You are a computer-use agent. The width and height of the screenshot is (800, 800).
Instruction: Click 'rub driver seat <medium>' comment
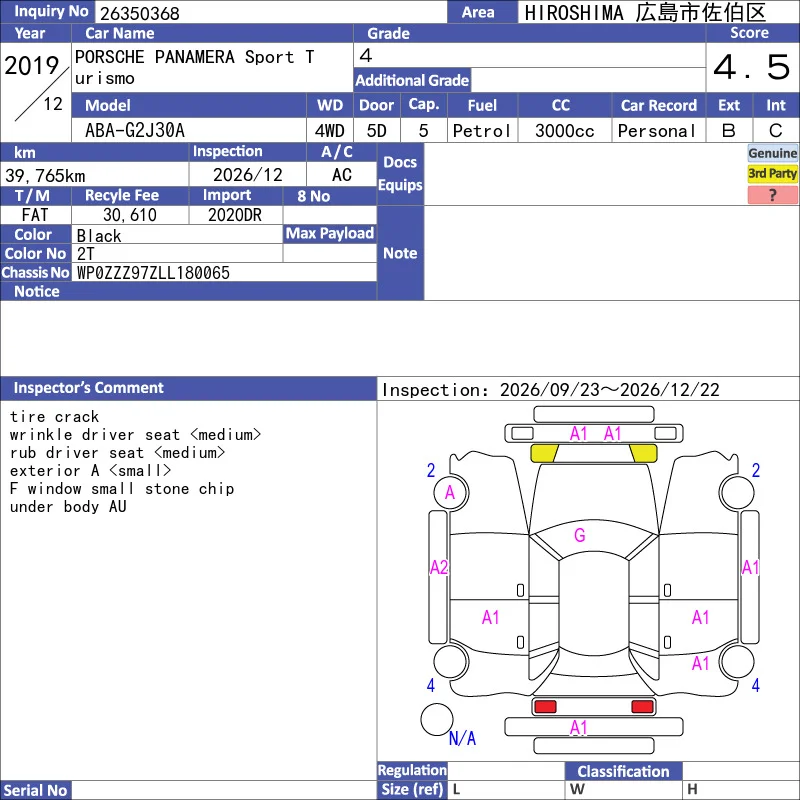(x=117, y=453)
